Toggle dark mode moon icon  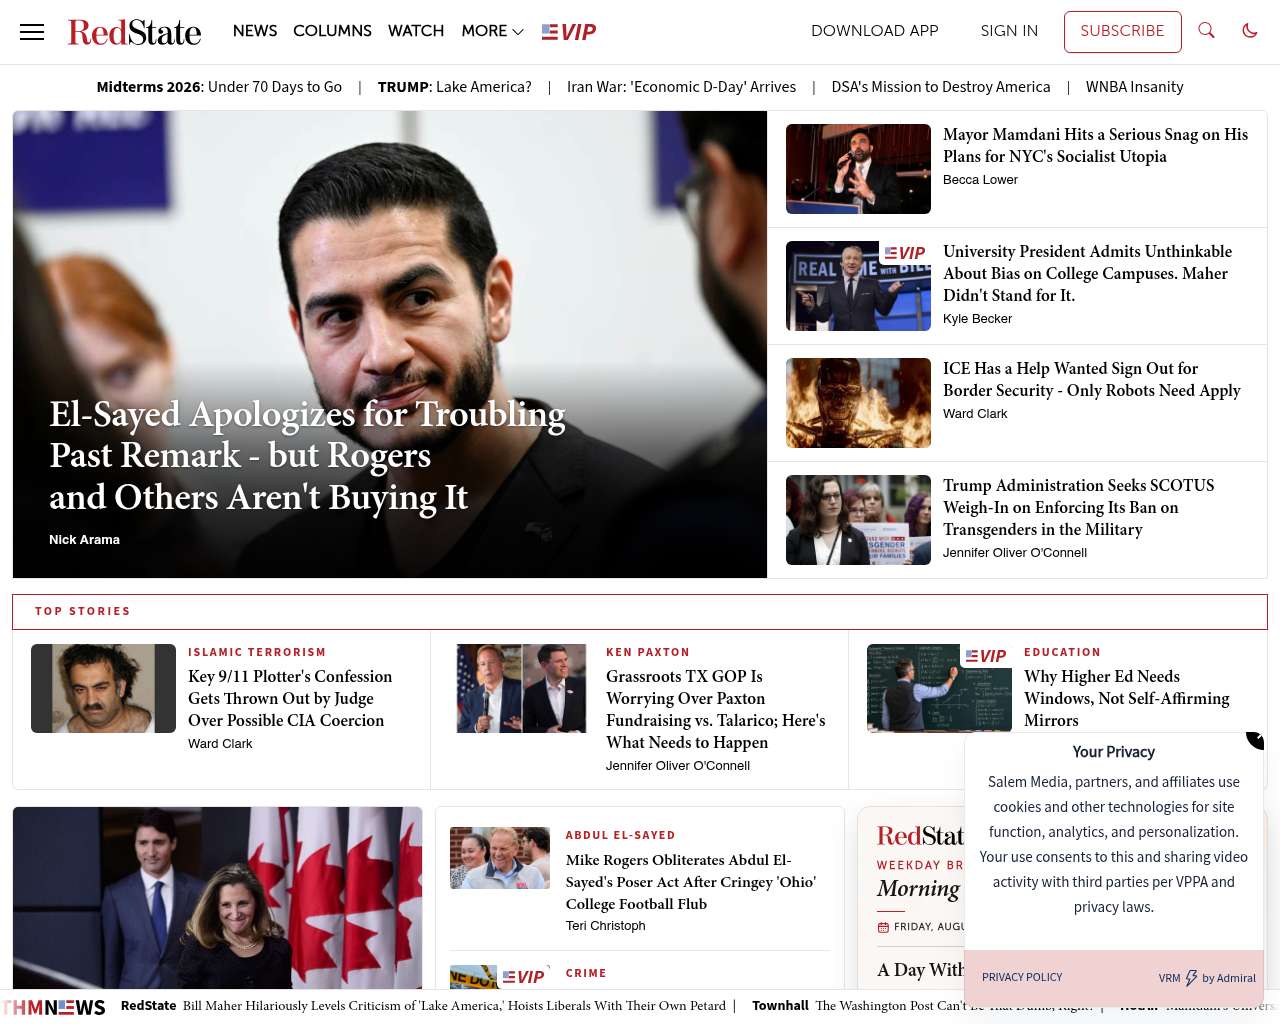[x=1250, y=31]
